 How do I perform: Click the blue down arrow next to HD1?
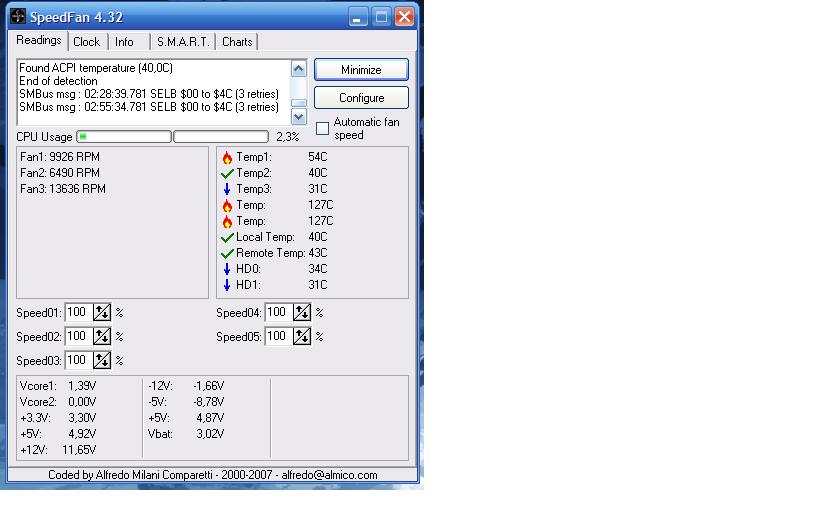click(227, 285)
